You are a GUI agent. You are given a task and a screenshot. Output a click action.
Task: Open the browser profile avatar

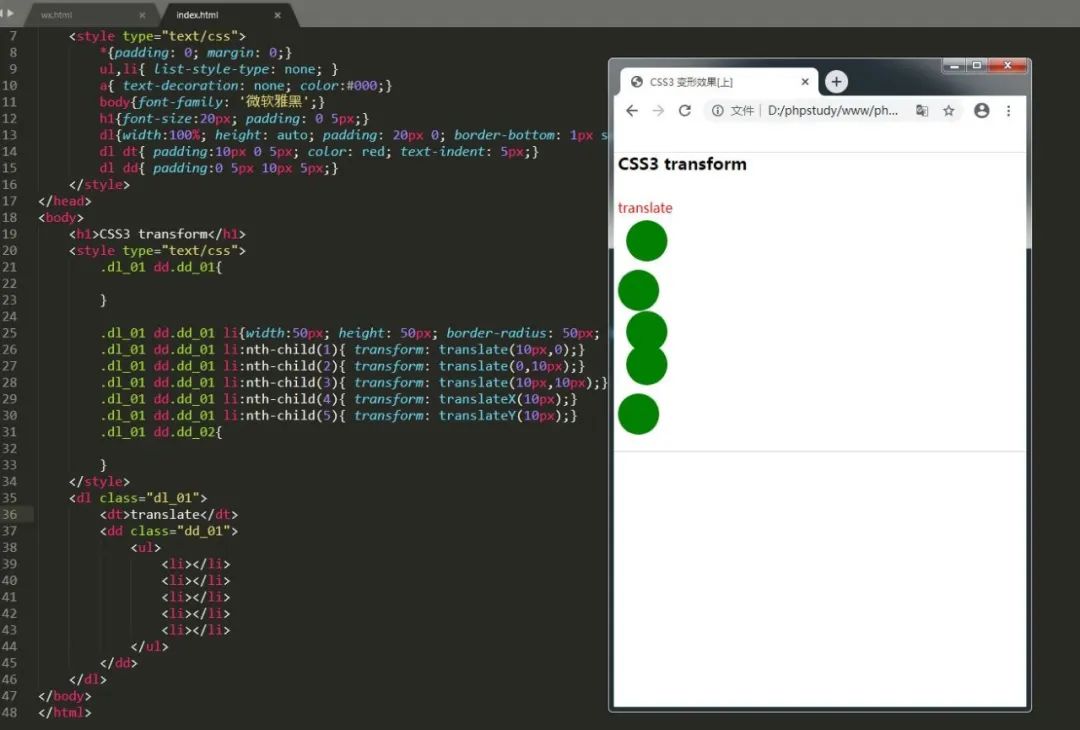click(x=982, y=111)
